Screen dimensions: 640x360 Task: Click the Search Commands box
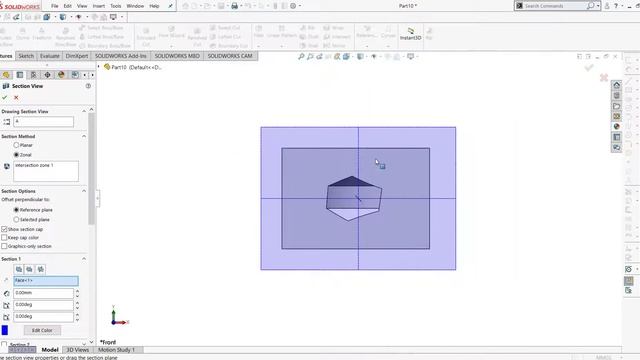point(555,6)
